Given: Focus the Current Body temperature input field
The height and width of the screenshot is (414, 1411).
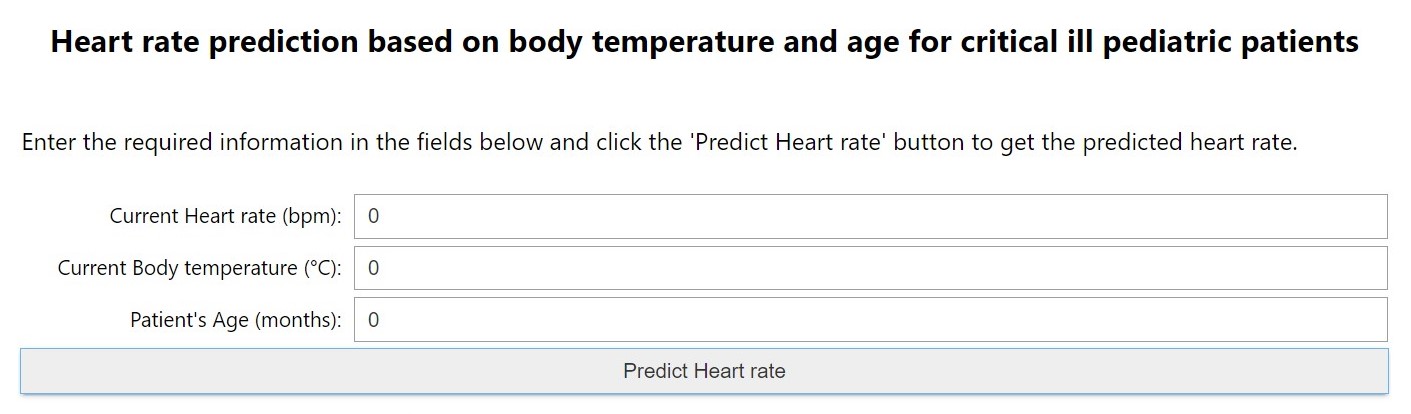Looking at the screenshot, I should (x=870, y=268).
